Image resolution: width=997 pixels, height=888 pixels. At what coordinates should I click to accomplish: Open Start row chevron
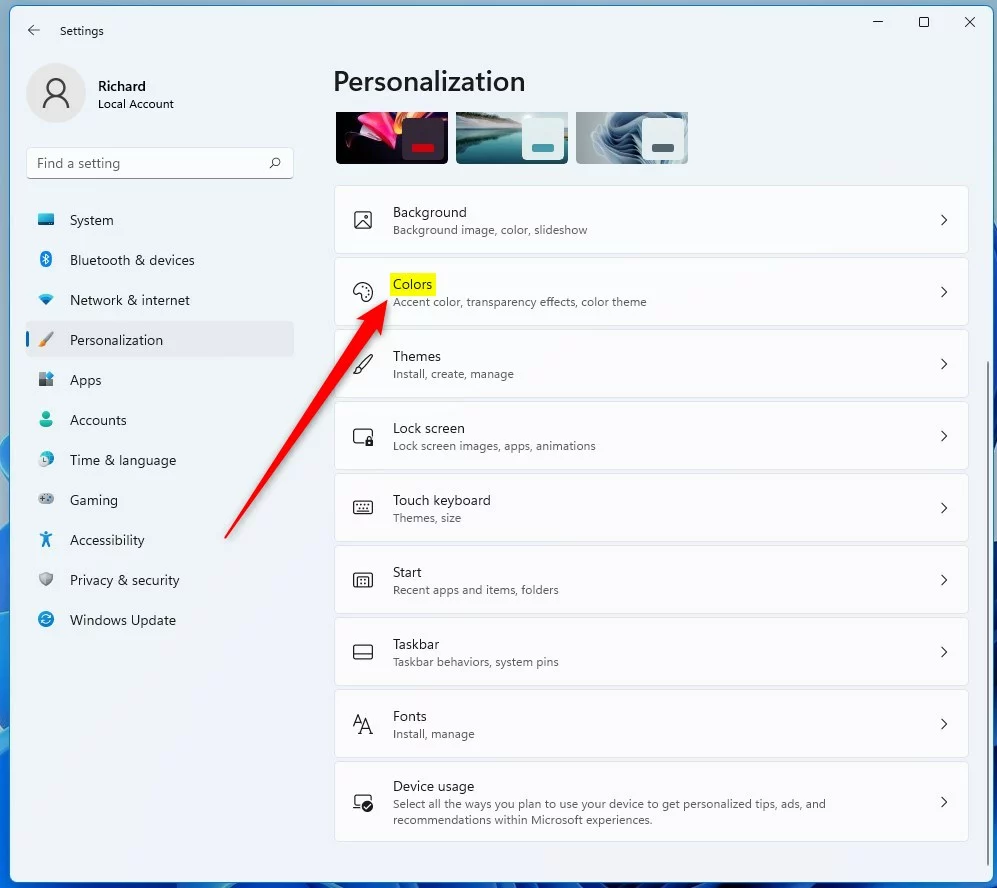pyautogui.click(x=944, y=580)
